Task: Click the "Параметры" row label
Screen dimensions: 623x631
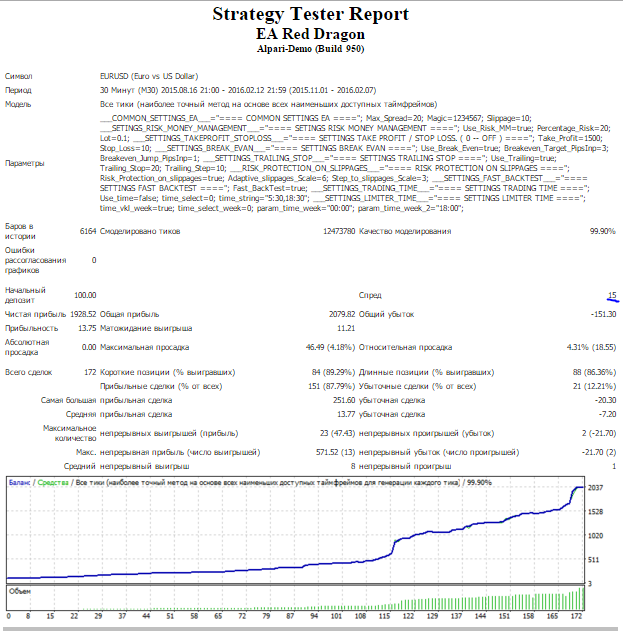Action: (25, 163)
